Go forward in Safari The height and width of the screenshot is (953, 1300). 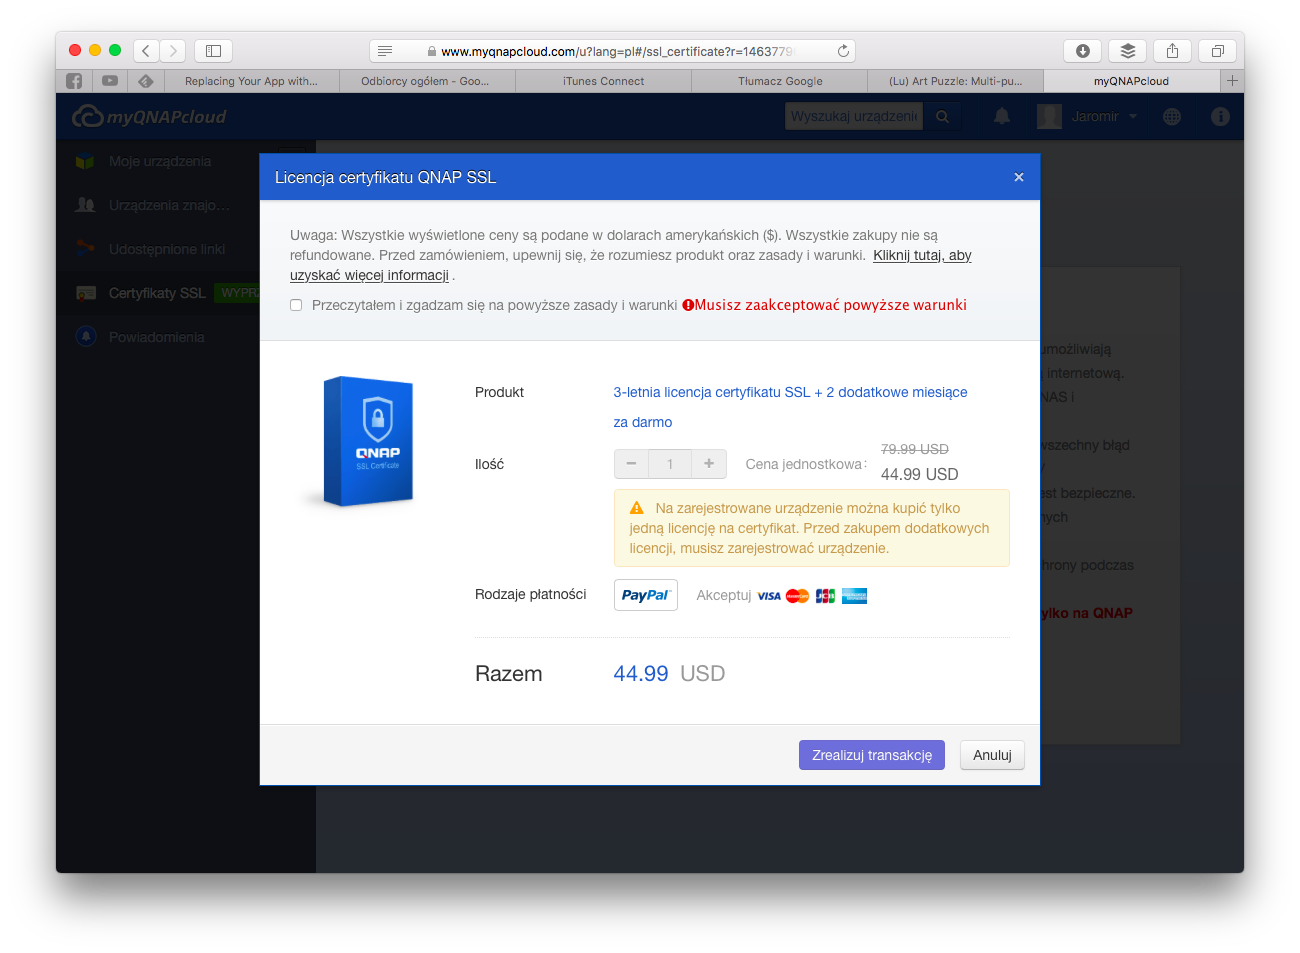point(173,50)
